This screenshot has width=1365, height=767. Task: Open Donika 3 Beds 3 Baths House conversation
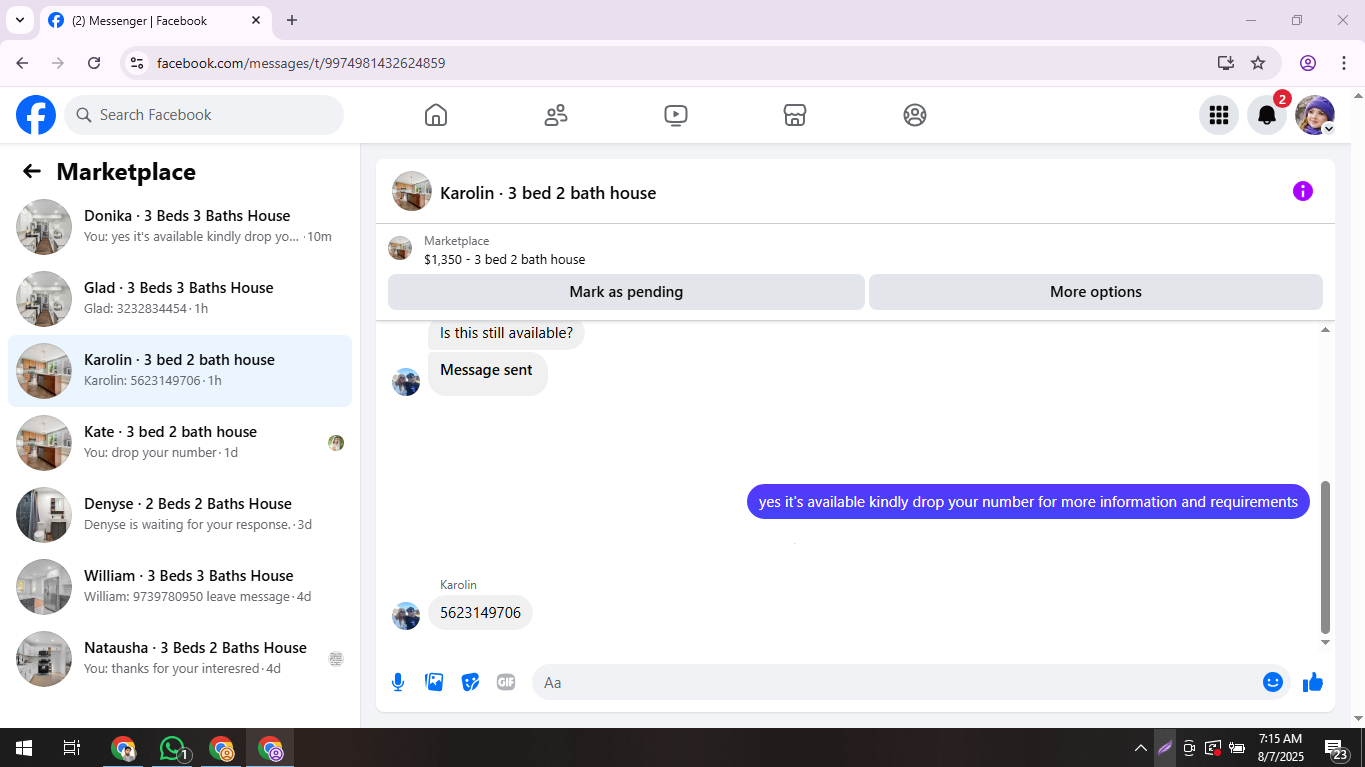(x=180, y=227)
